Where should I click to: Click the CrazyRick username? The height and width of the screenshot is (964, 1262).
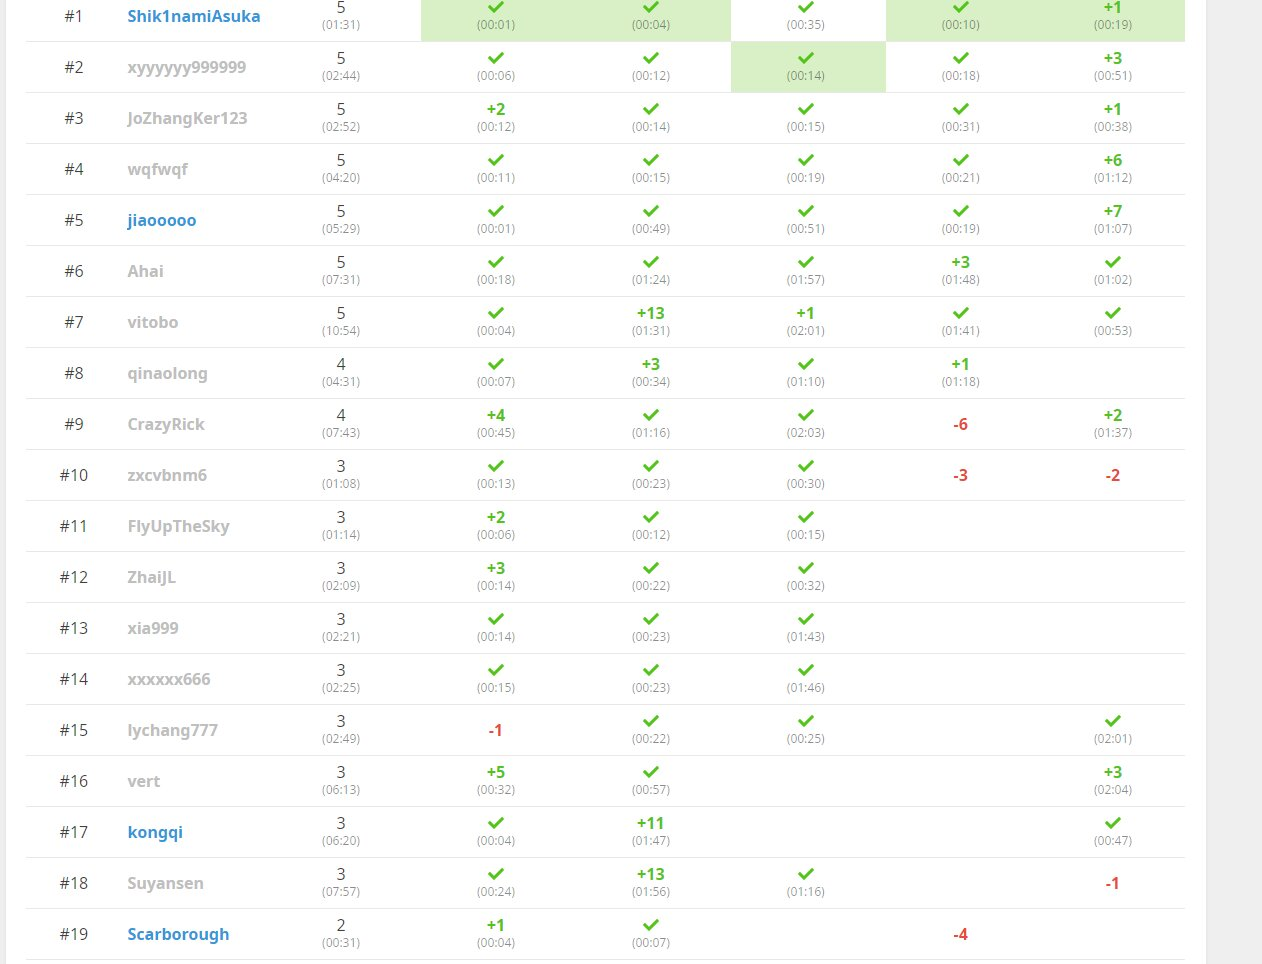tap(165, 424)
